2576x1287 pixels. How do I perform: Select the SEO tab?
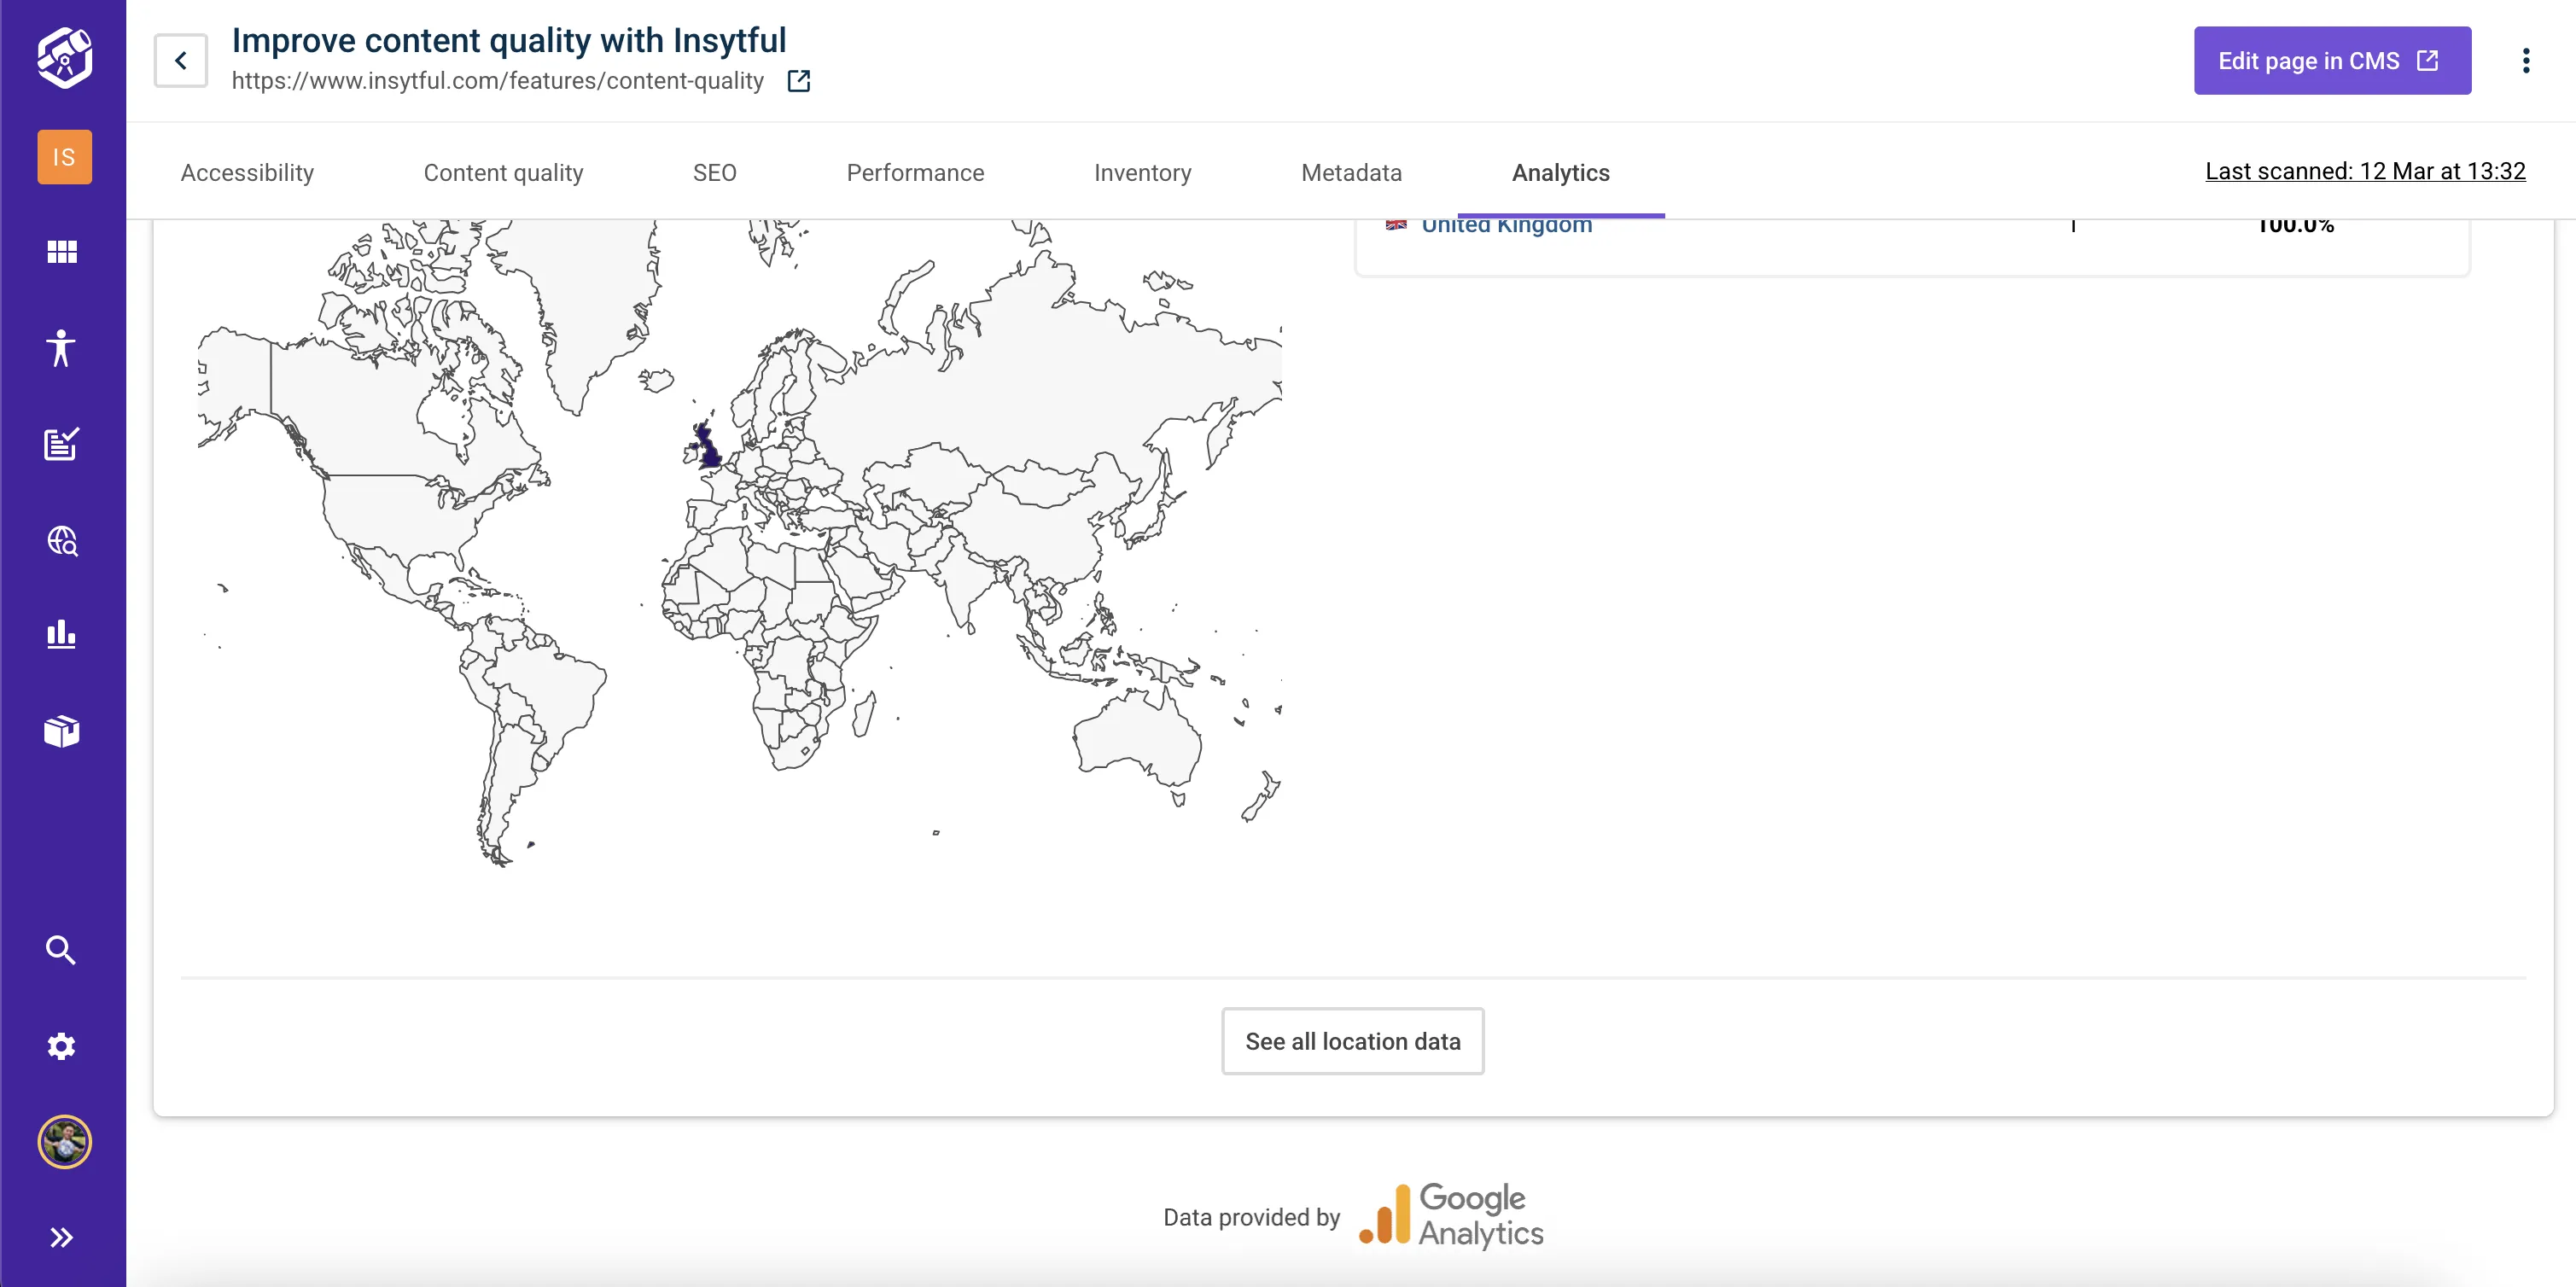(x=714, y=173)
